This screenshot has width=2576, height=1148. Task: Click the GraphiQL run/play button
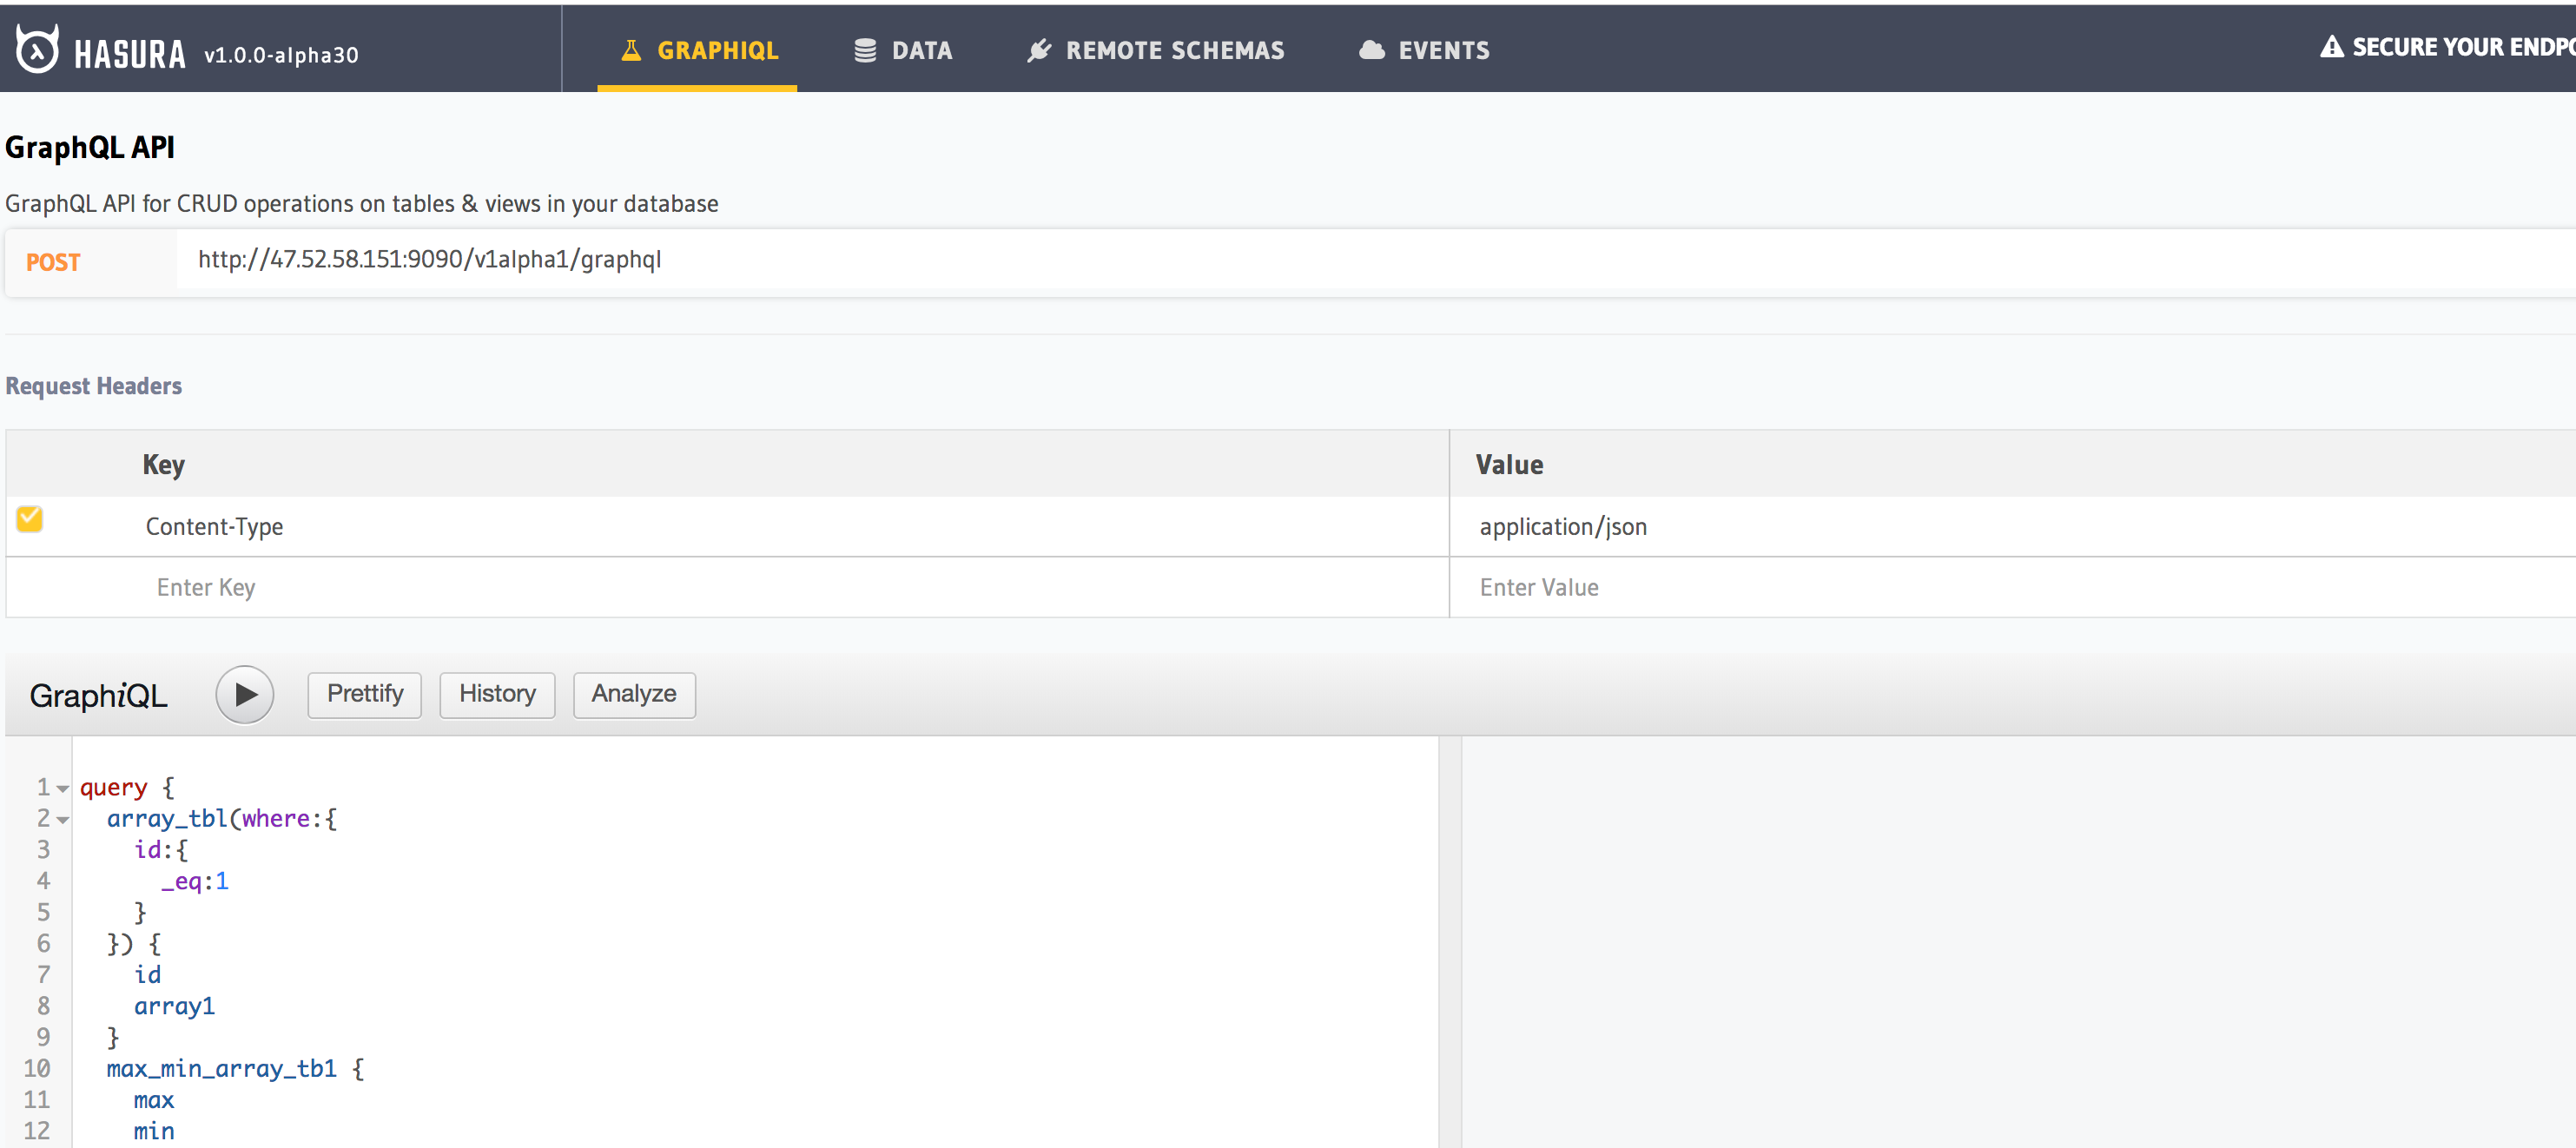[x=247, y=691]
